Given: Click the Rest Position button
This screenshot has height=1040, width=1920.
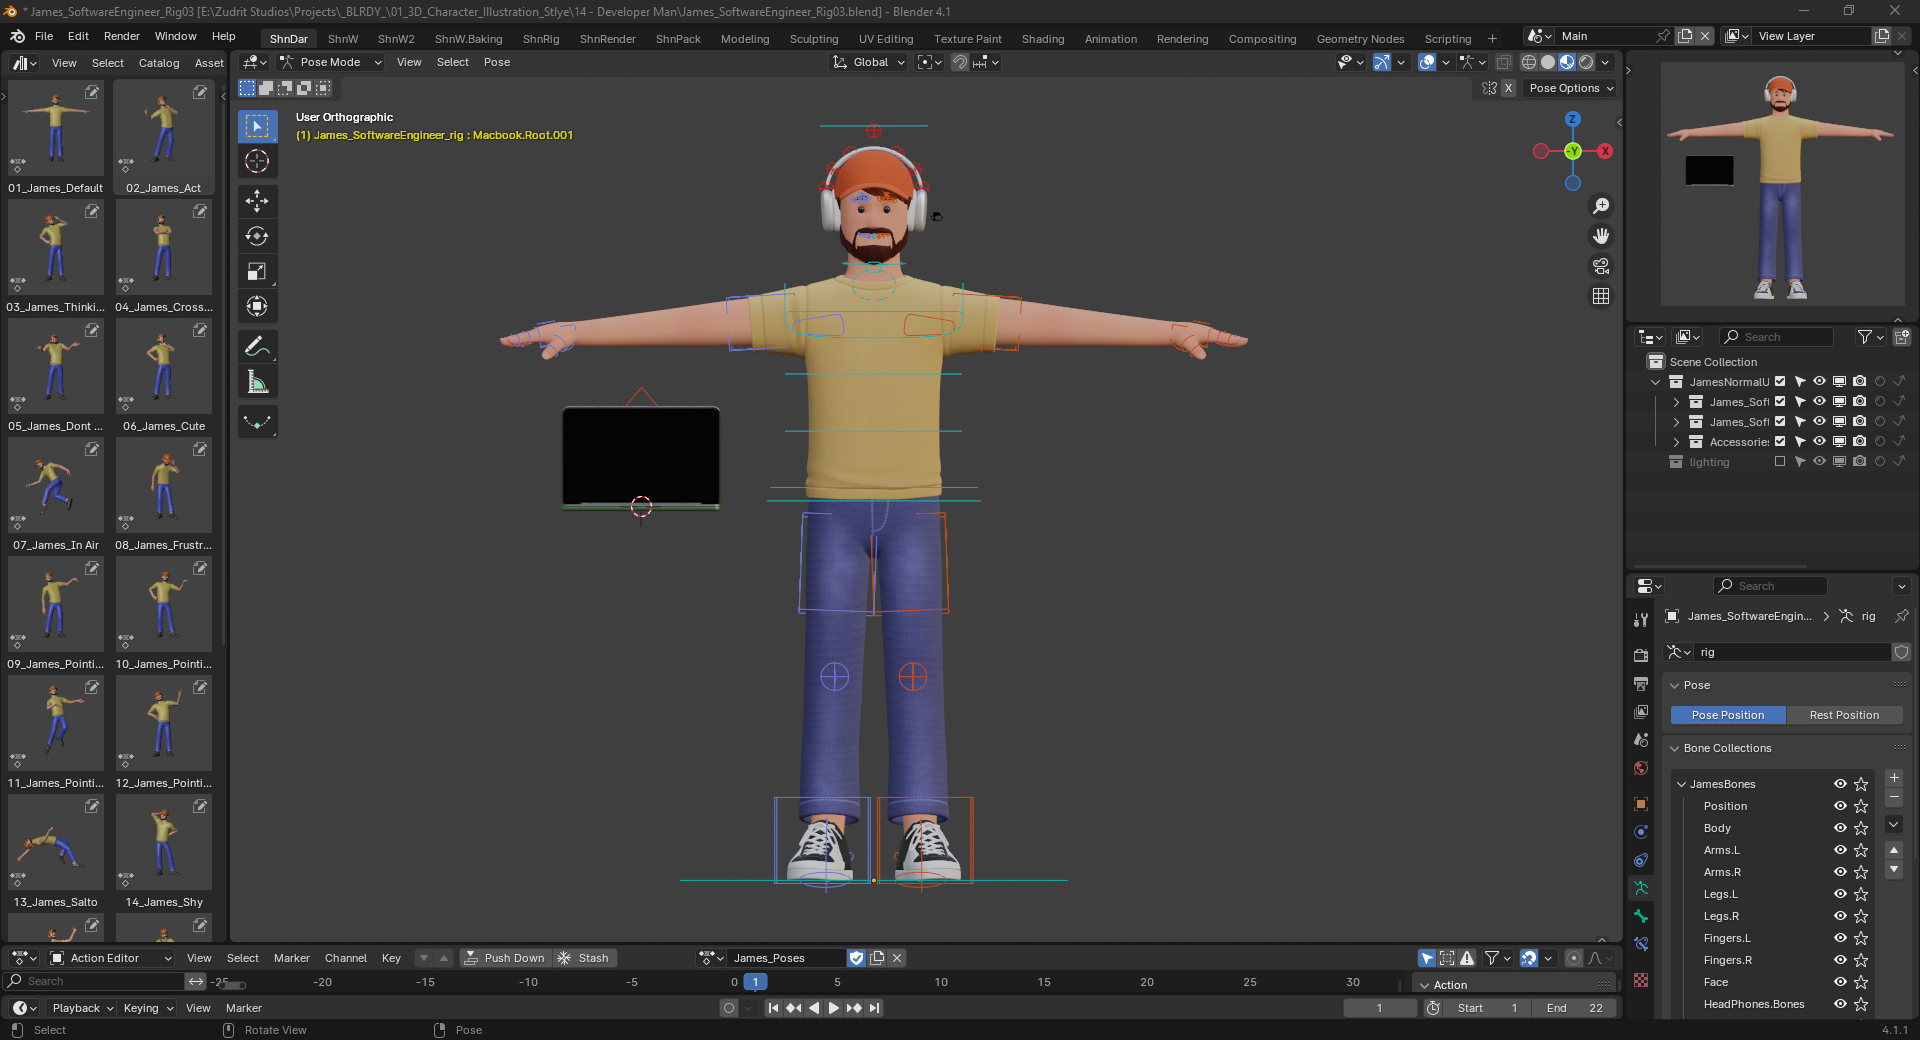Looking at the screenshot, I should tap(1843, 715).
